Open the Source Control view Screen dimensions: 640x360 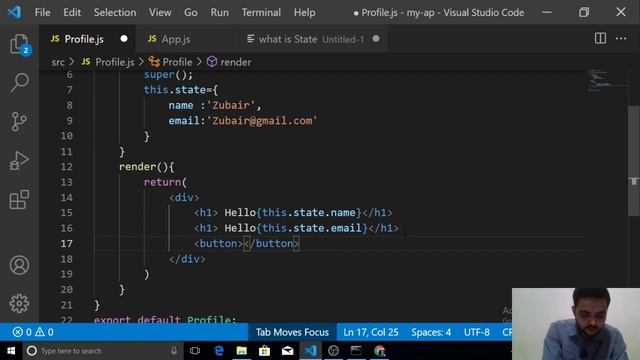pos(19,122)
